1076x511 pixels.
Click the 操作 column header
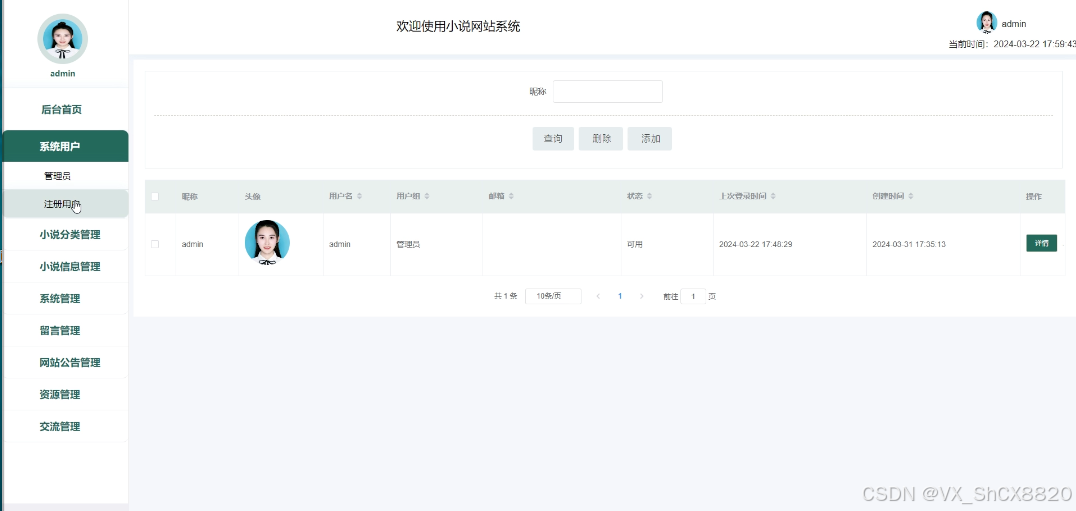1033,197
